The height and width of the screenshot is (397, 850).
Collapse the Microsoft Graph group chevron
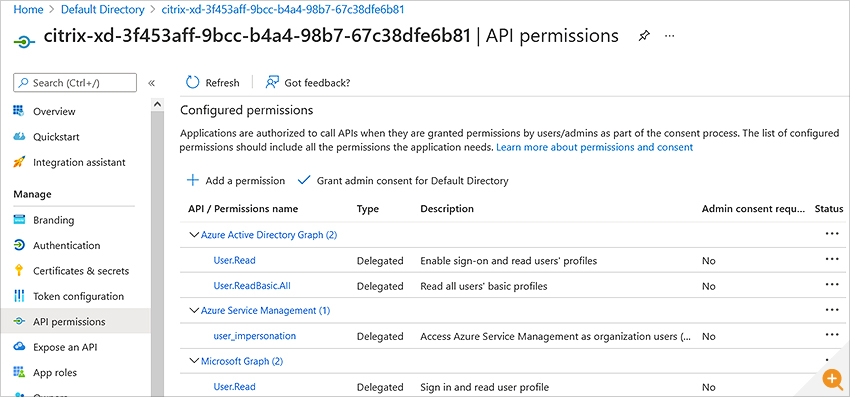pyautogui.click(x=194, y=361)
